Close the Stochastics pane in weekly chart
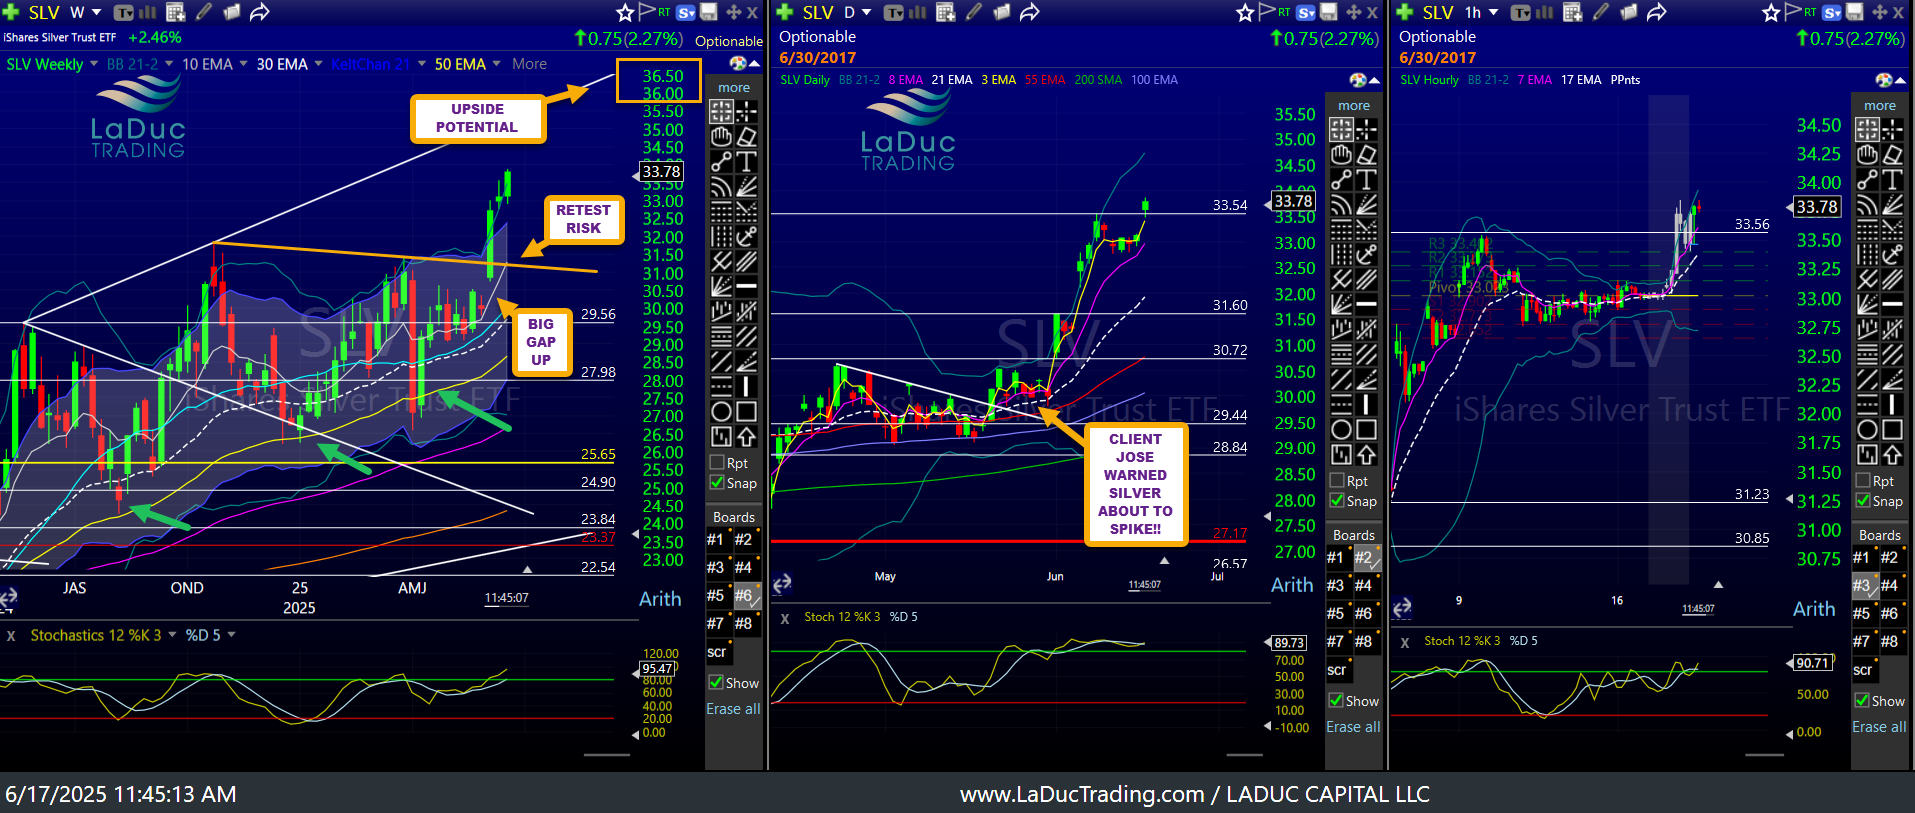The image size is (1915, 813). [11, 636]
